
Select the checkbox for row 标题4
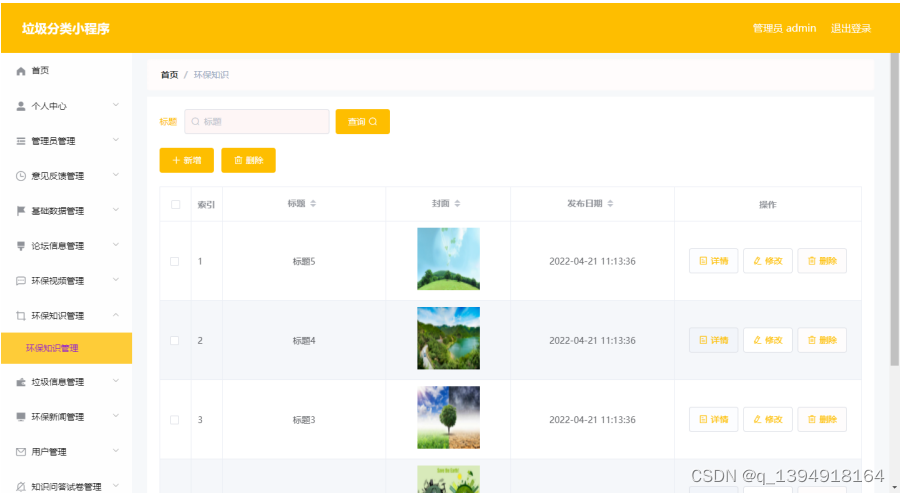click(174, 340)
